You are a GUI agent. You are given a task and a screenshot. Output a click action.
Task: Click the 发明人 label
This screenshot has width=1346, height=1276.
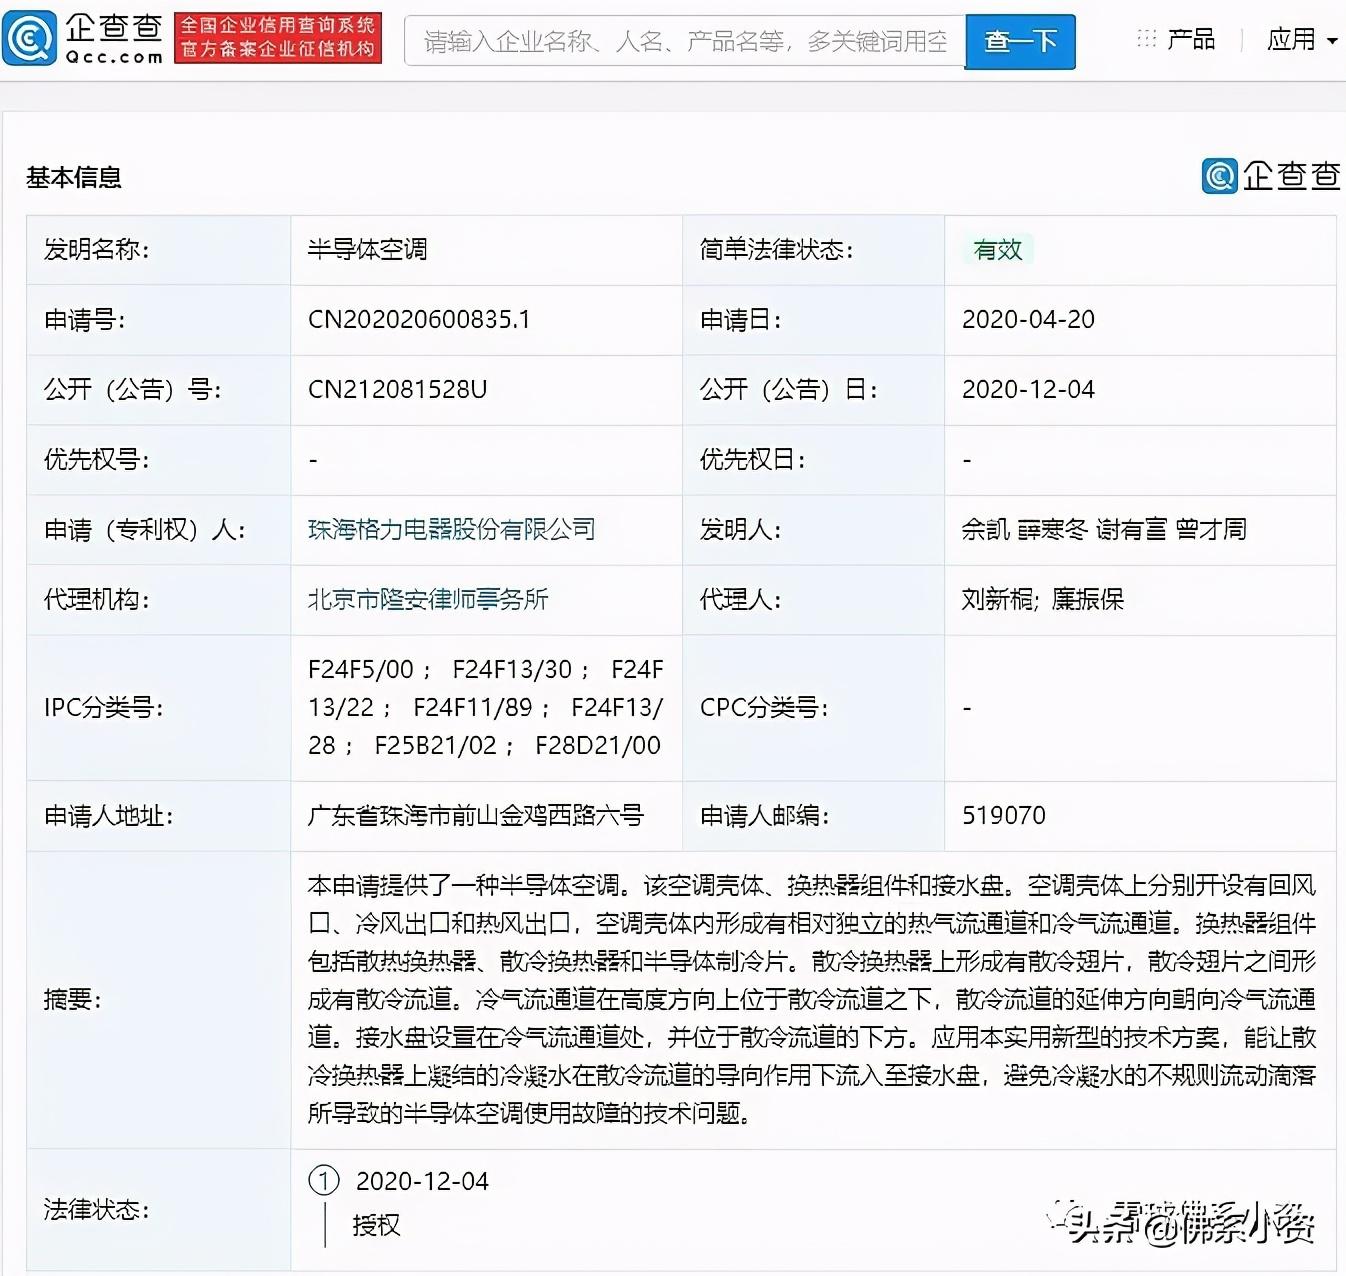(741, 529)
